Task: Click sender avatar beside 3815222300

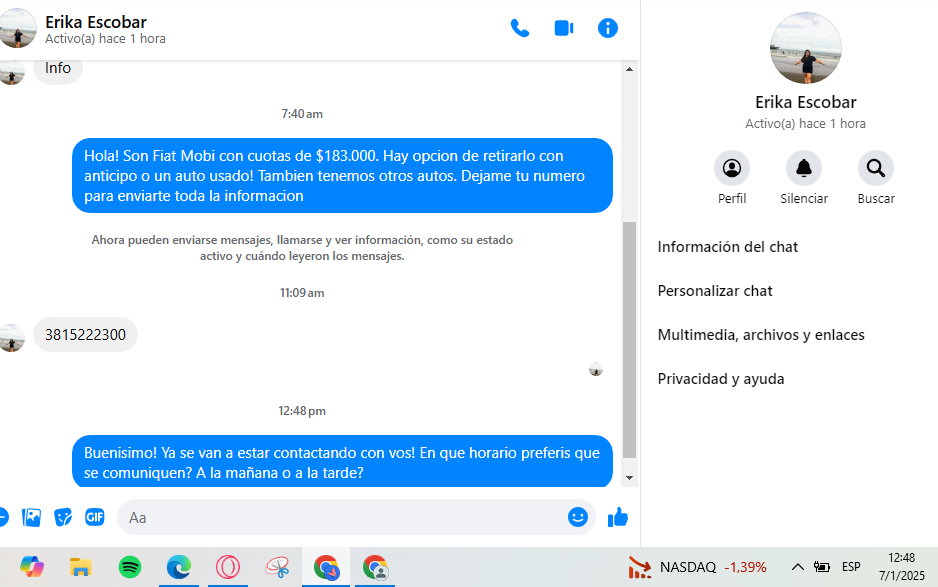Action: [12, 339]
